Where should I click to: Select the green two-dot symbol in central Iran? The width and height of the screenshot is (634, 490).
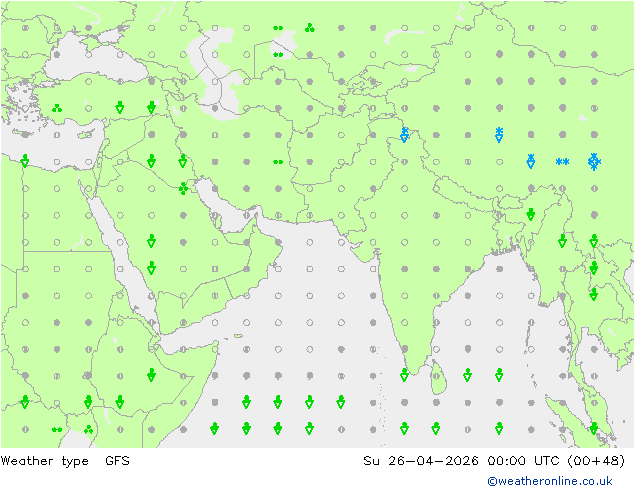278,162
